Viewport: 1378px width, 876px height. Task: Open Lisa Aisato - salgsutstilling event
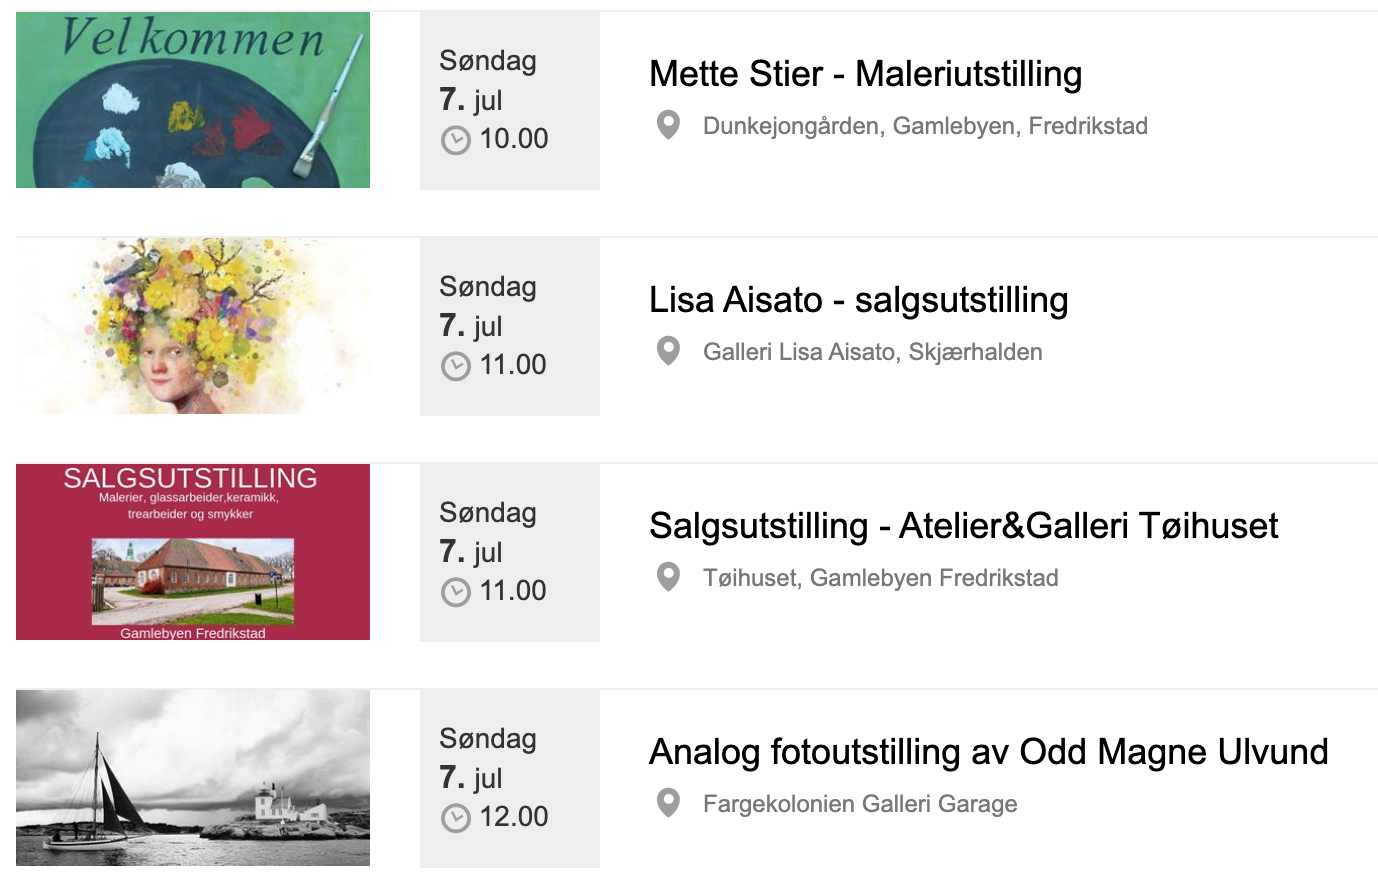click(x=858, y=300)
